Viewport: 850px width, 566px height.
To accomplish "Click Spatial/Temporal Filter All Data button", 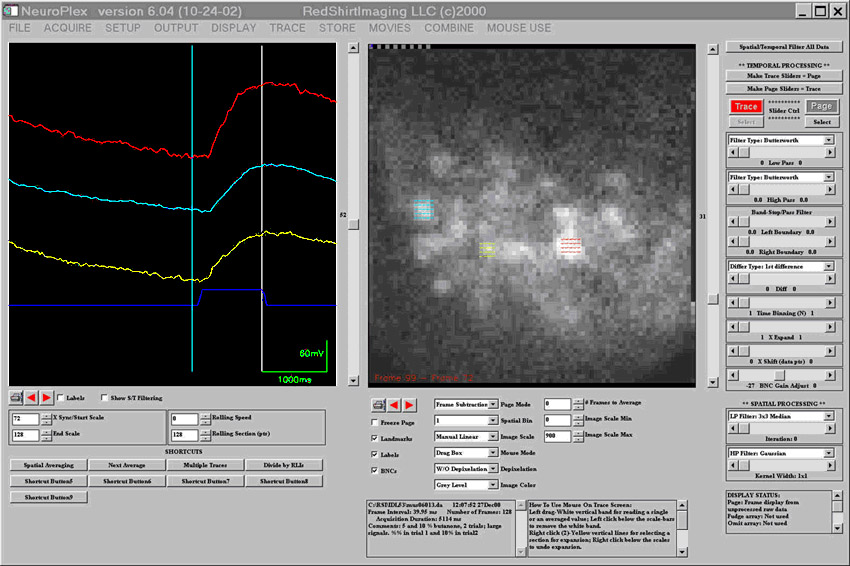I will click(x=784, y=47).
